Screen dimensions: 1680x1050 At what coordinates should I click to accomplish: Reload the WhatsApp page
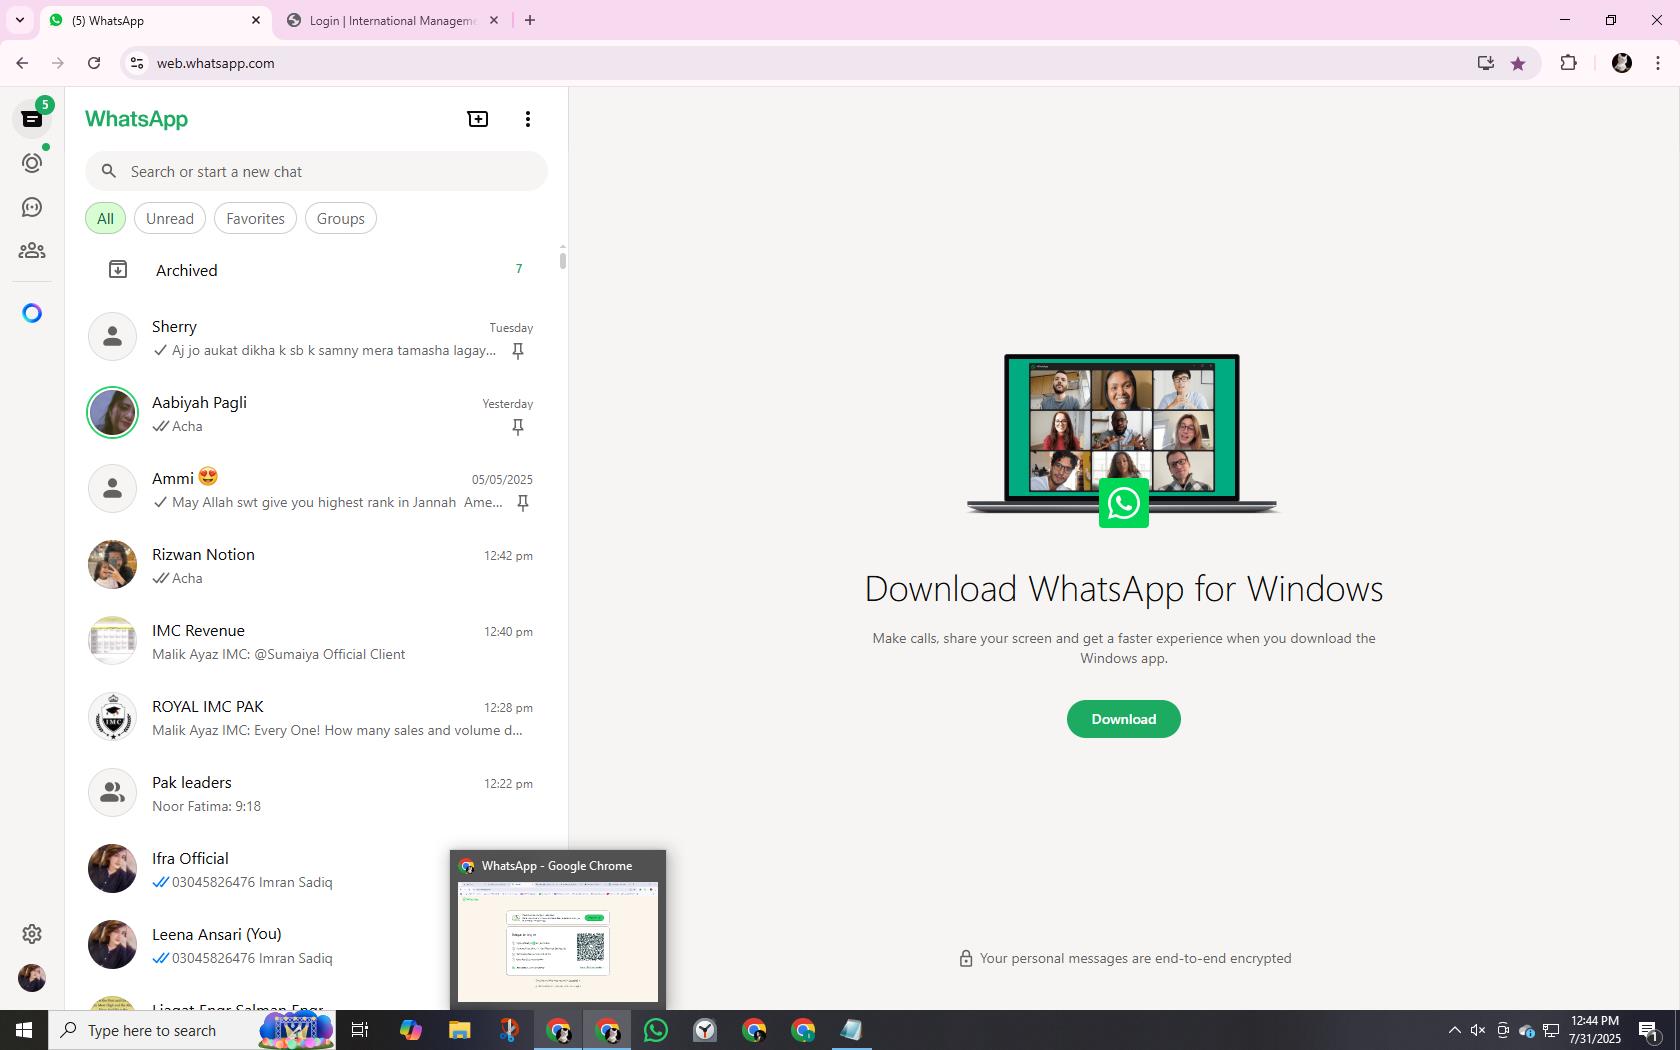(94, 63)
